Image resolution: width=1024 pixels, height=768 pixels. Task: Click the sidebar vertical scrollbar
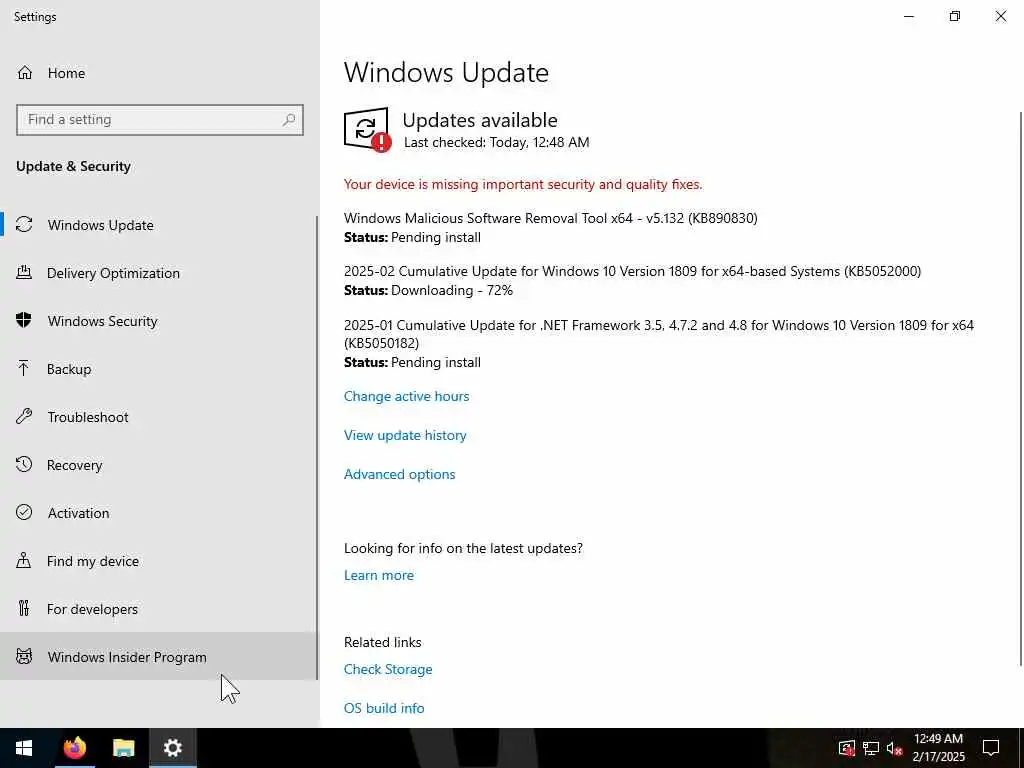point(317,447)
